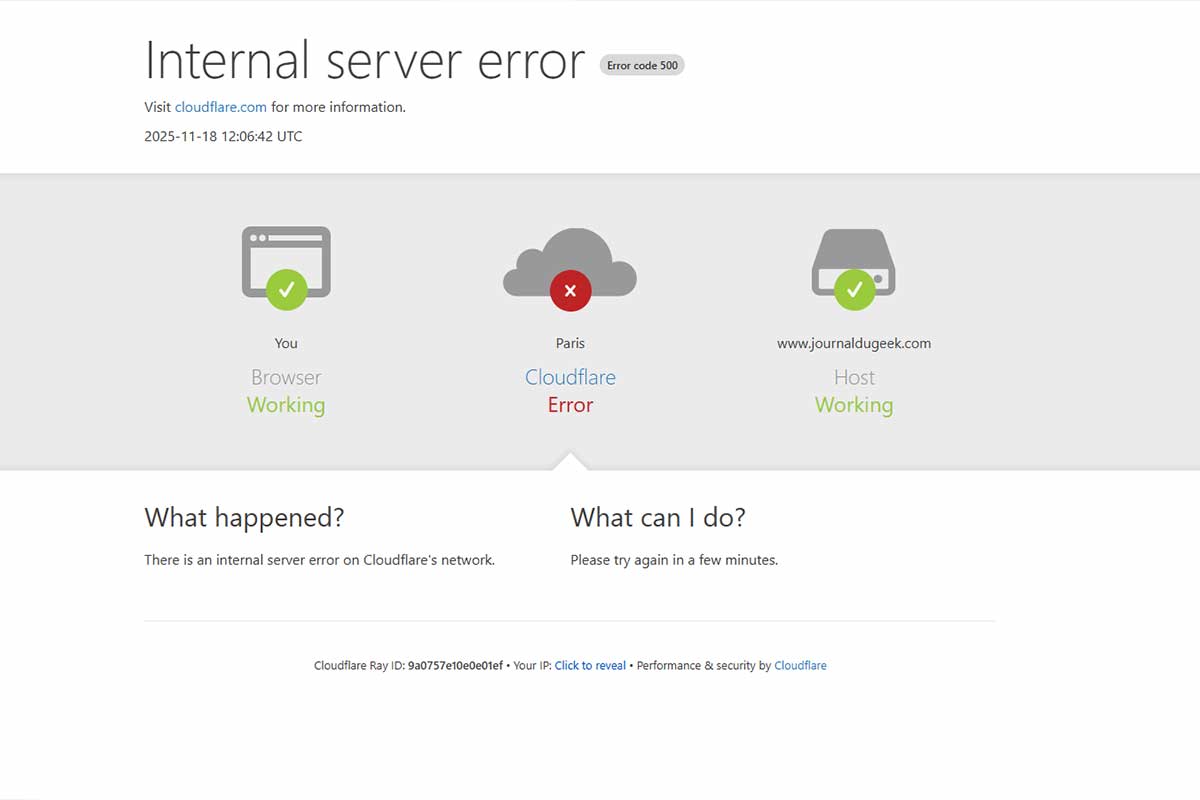Viewport: 1200px width, 800px height.
Task: Click the What can I do? heading
Action: click(658, 517)
